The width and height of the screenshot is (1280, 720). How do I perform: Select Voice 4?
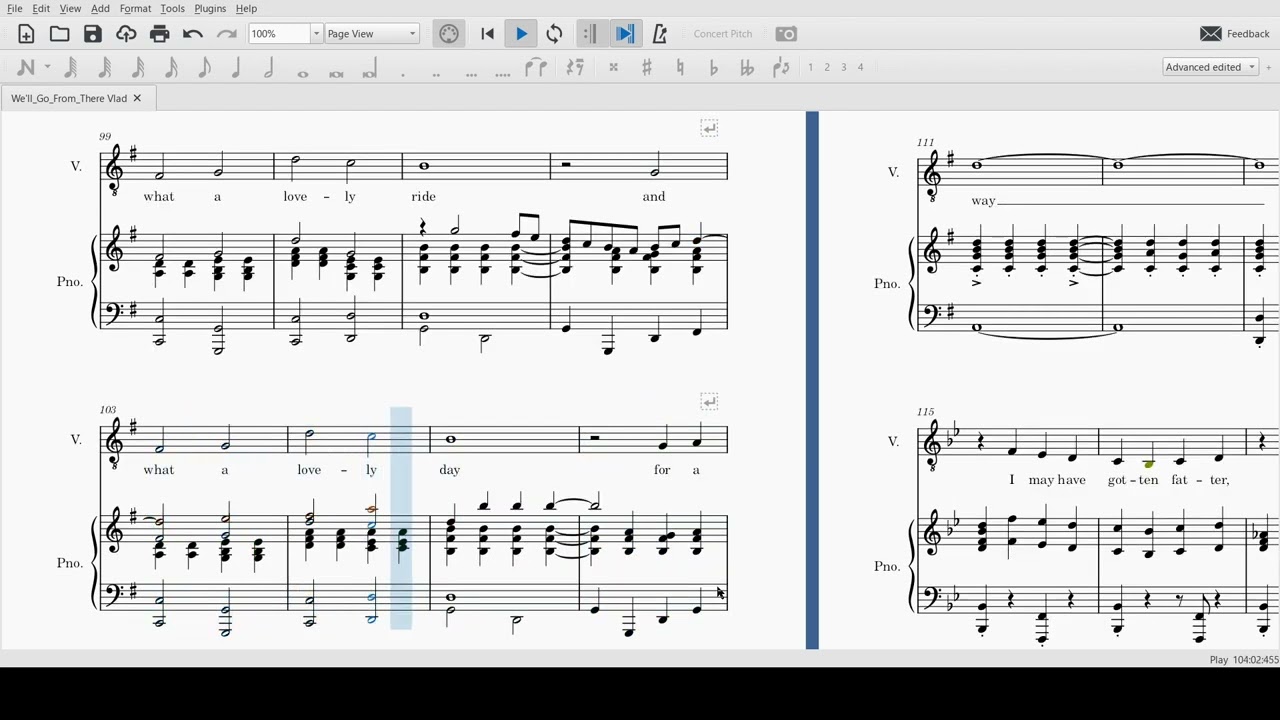[x=860, y=67]
